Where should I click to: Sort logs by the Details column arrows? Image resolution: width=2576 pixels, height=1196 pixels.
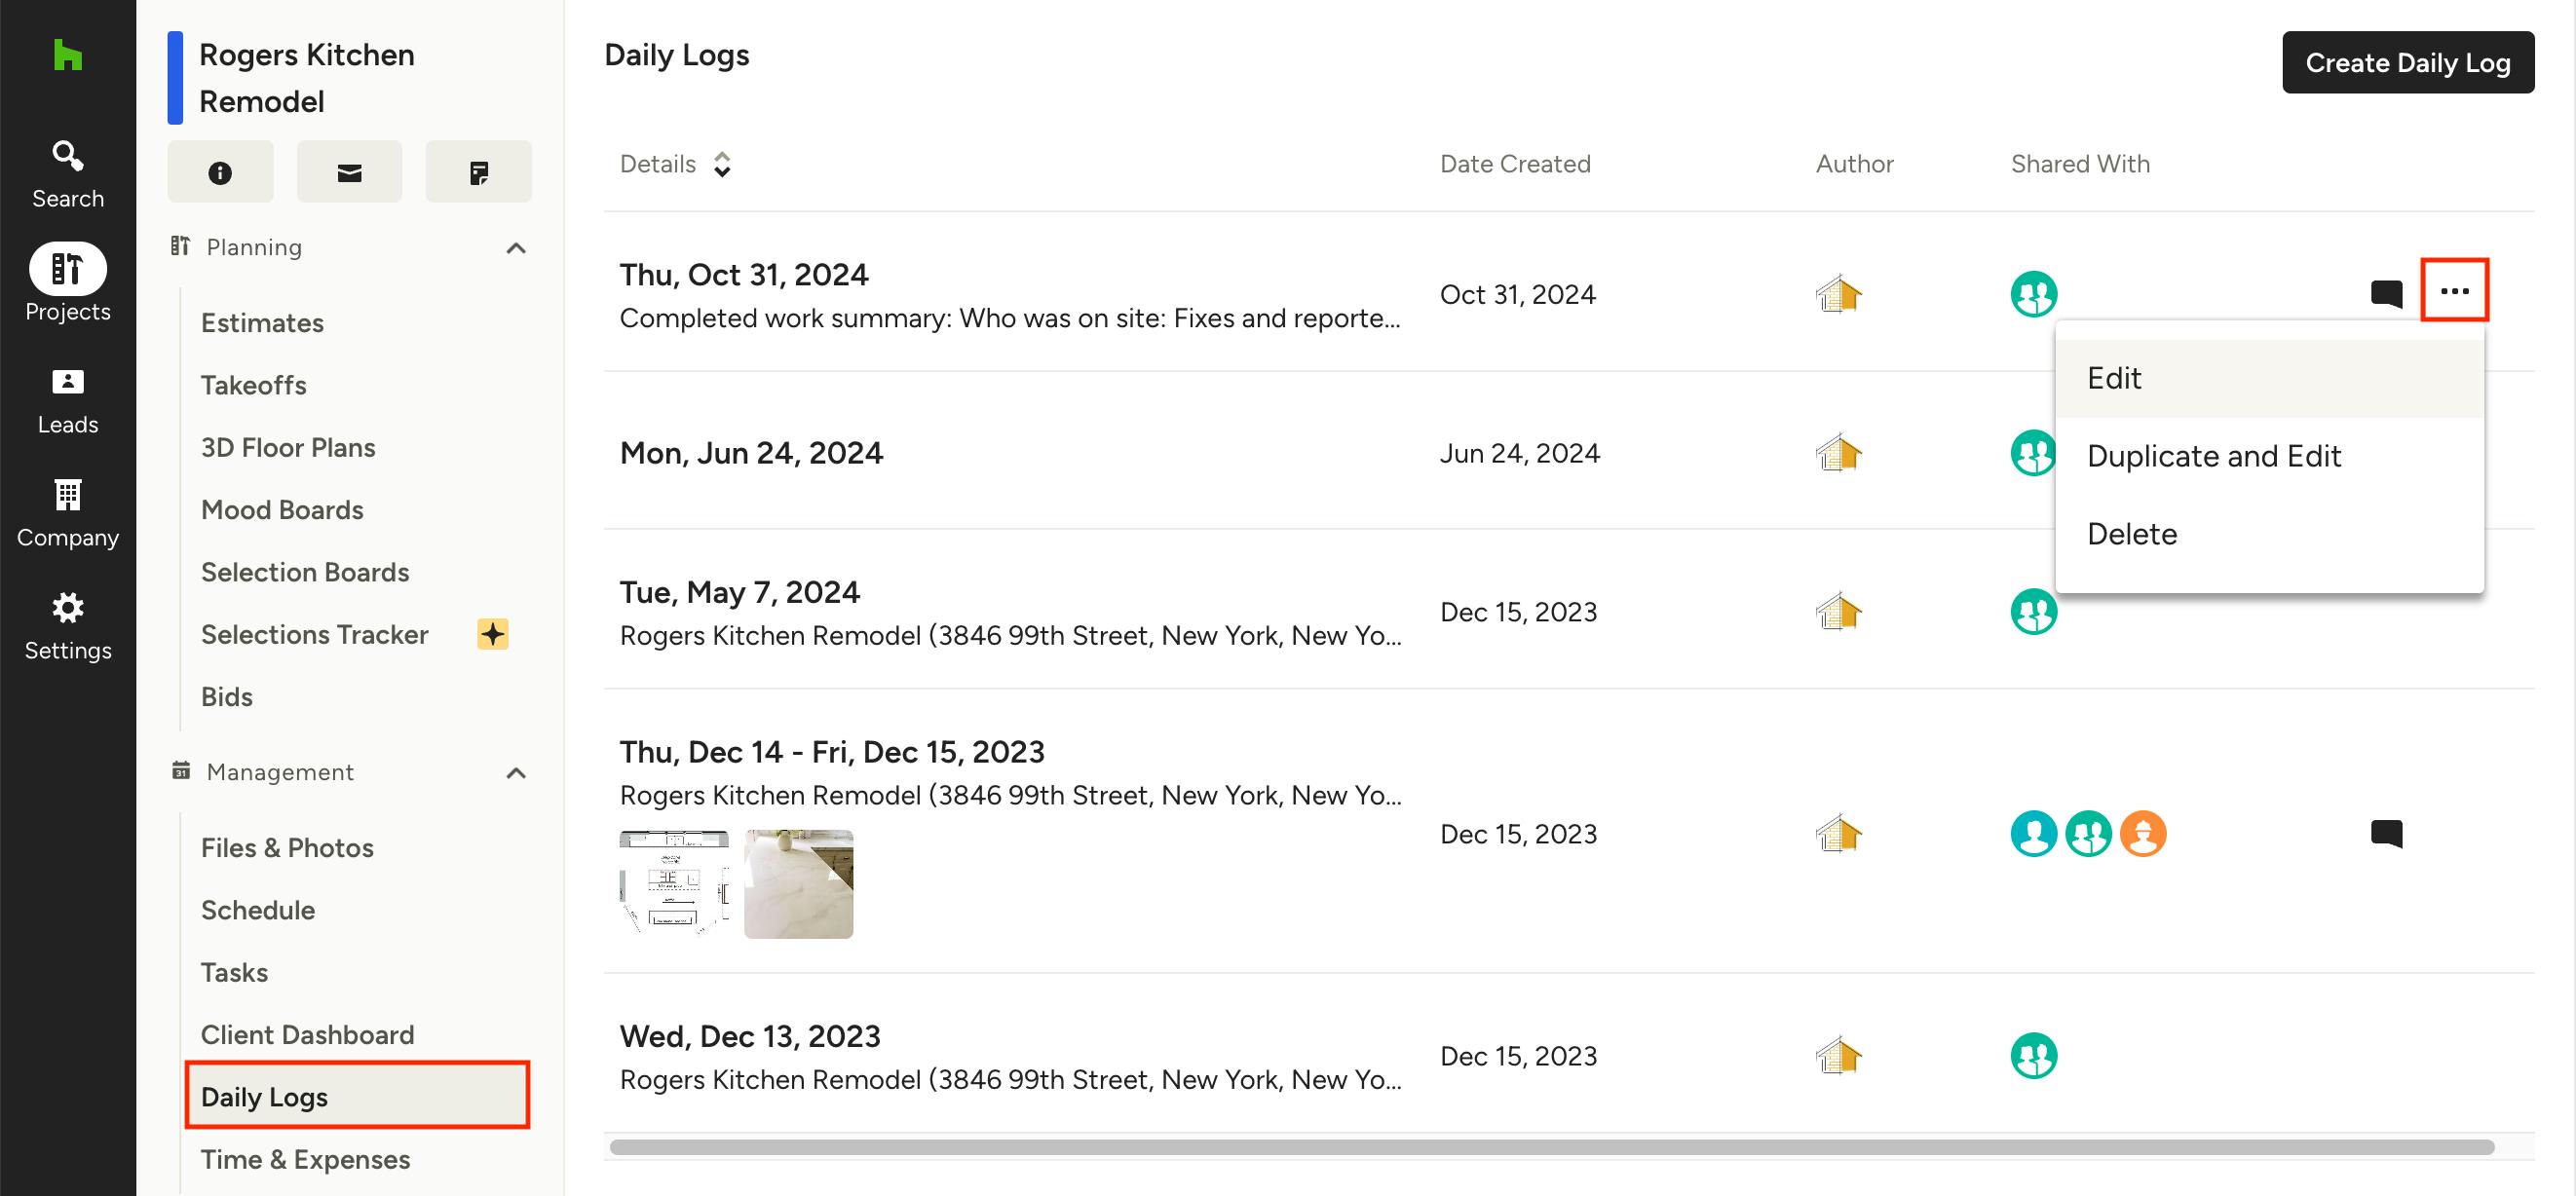pyautogui.click(x=722, y=164)
